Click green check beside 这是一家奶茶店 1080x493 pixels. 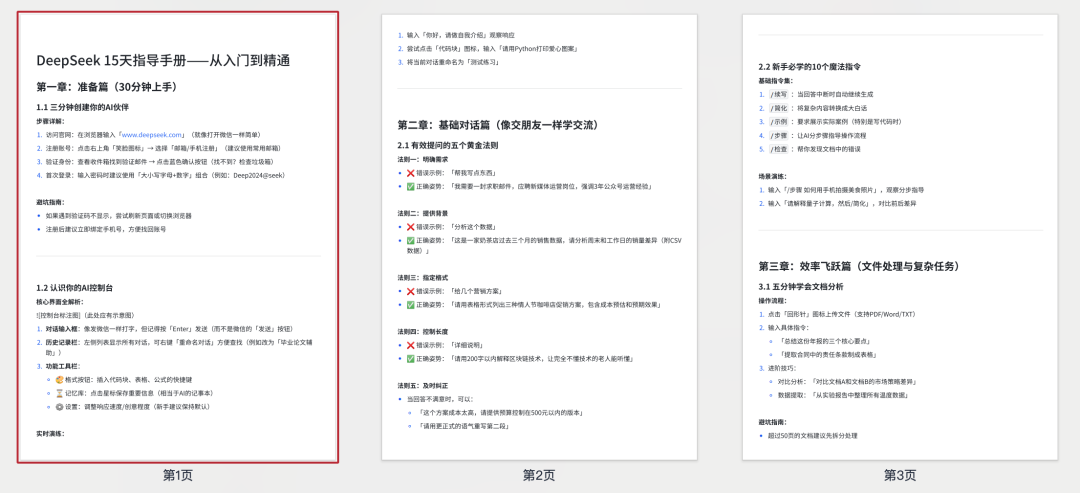(411, 240)
